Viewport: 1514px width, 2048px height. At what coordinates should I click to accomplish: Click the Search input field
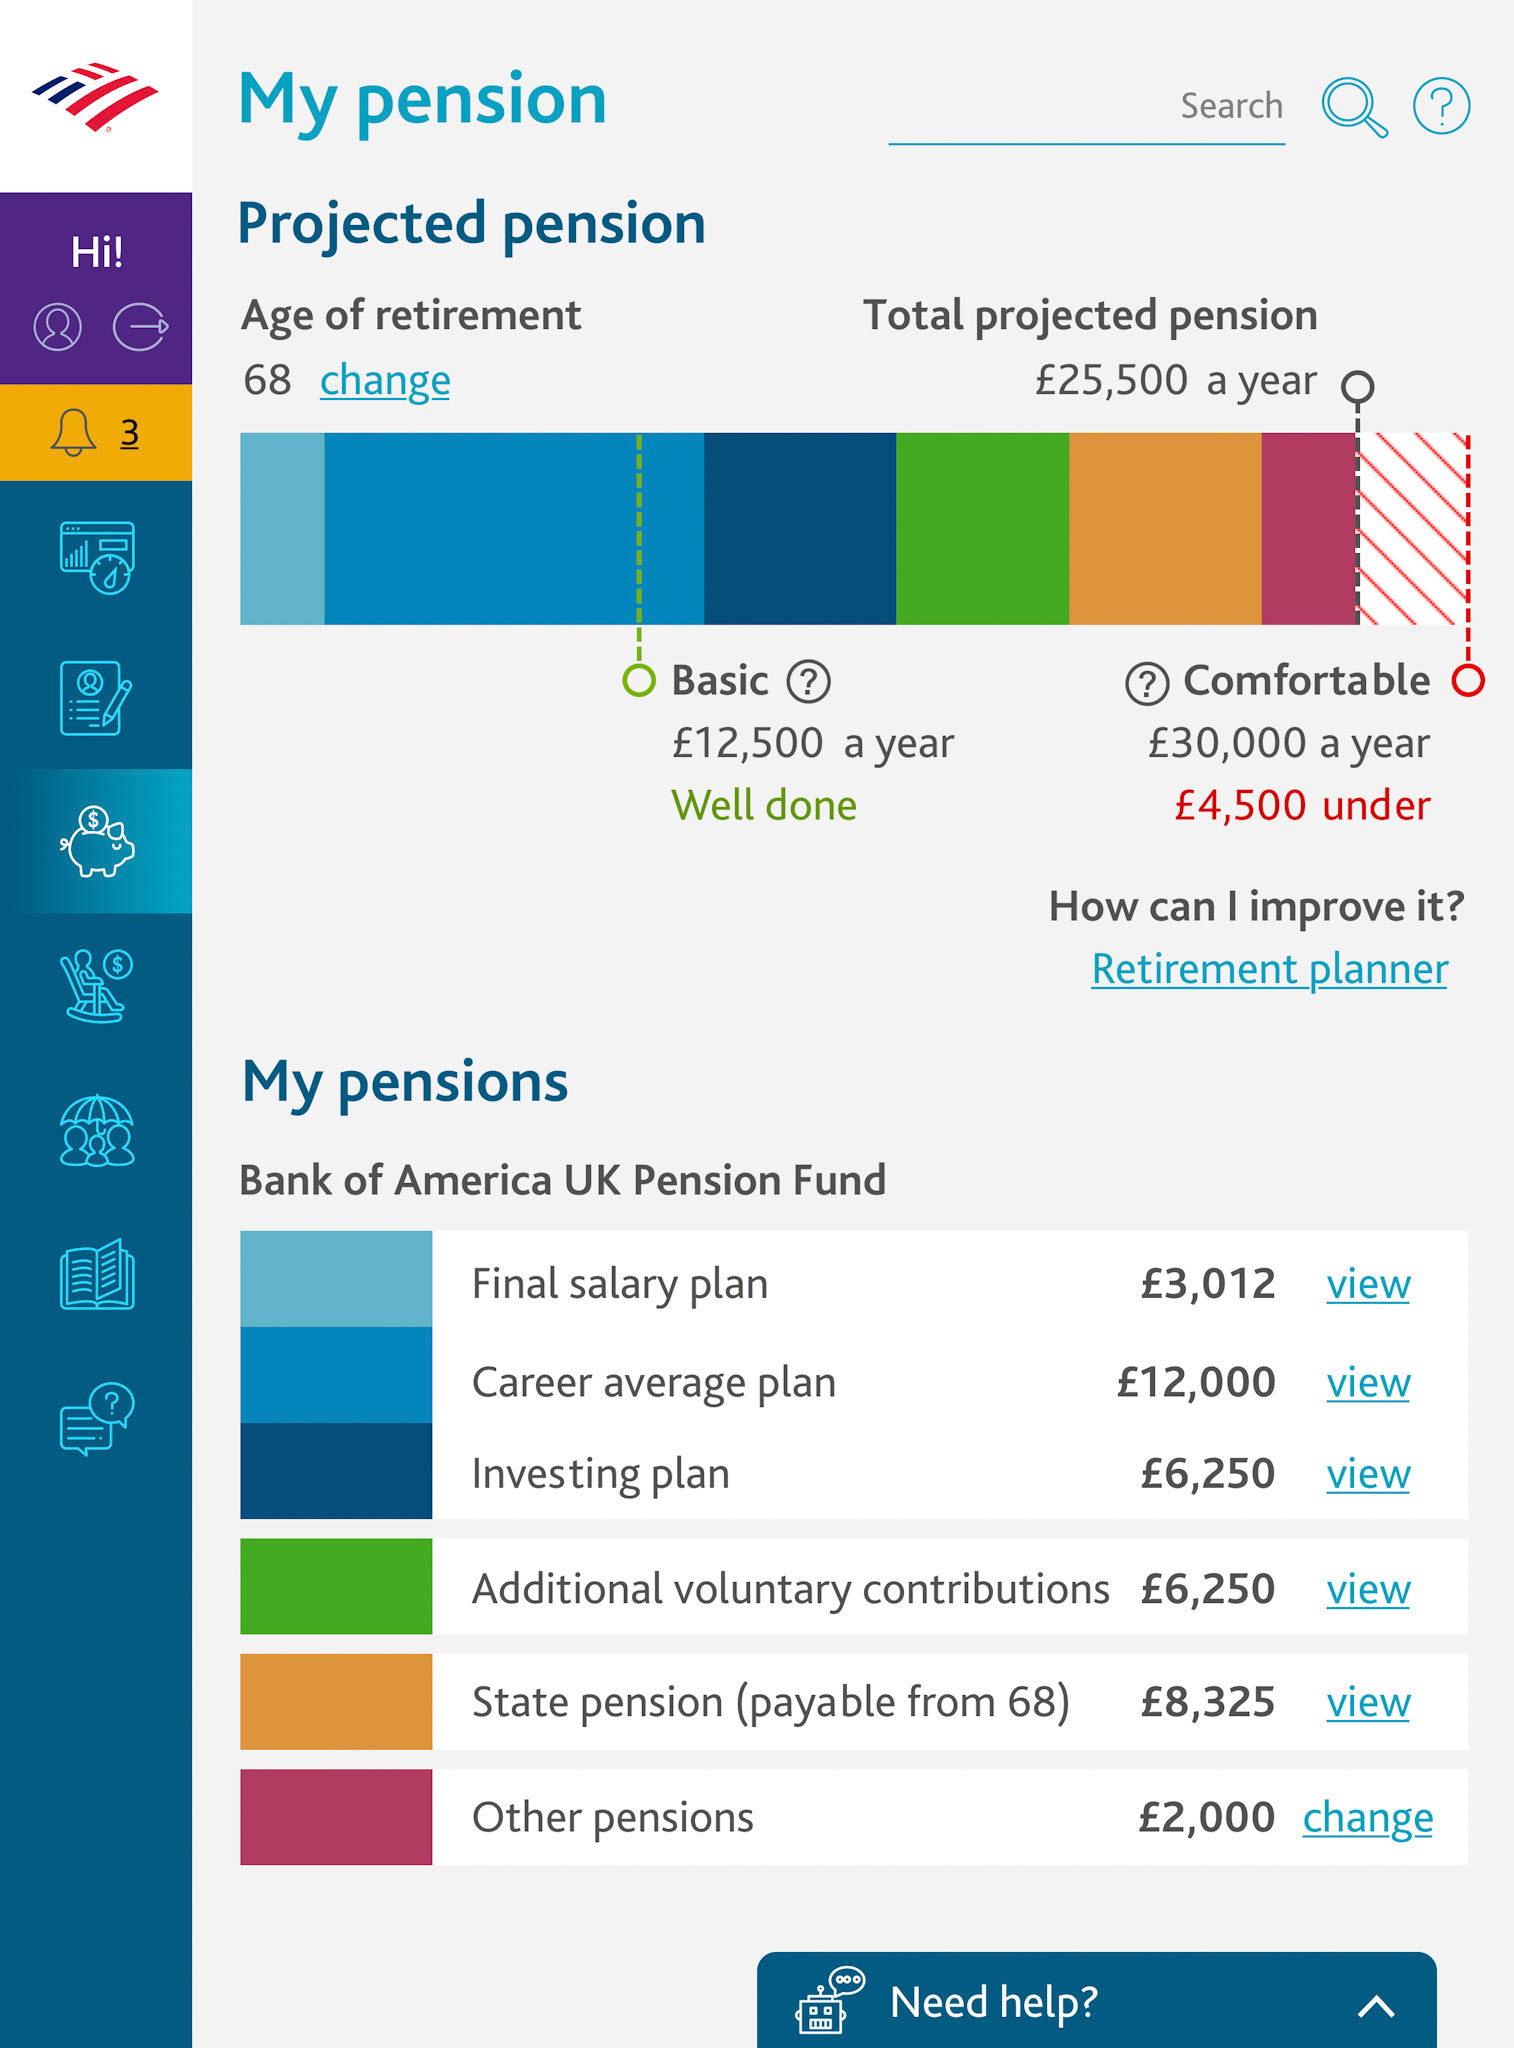click(x=1087, y=107)
